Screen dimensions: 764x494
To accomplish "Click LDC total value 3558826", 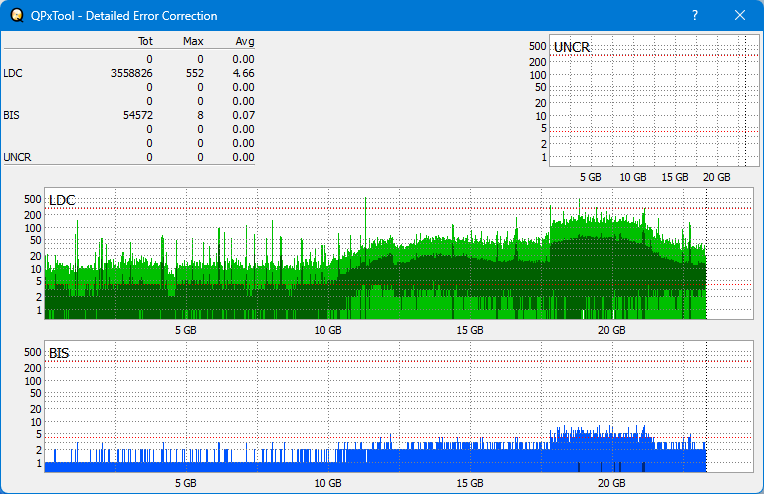I will click(x=131, y=73).
